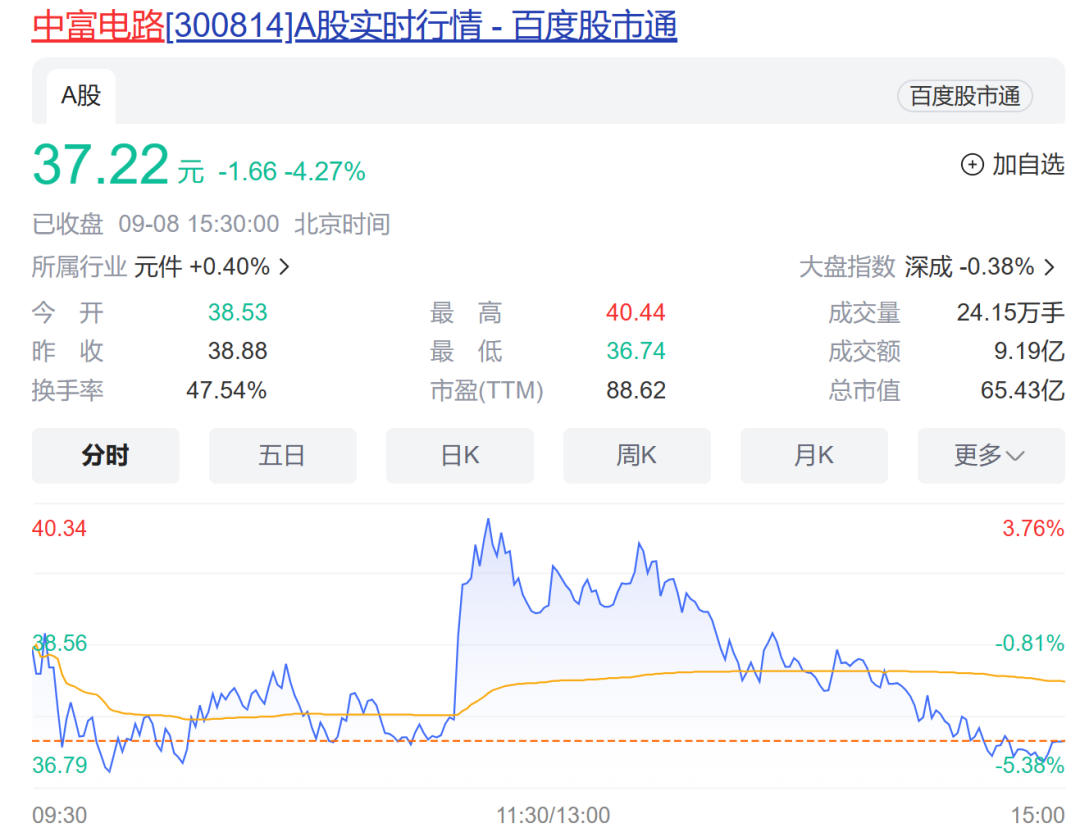Image resolution: width=1080 pixels, height=837 pixels.
Task: Click the 总市值 value 65.43亿
Action: (1023, 391)
